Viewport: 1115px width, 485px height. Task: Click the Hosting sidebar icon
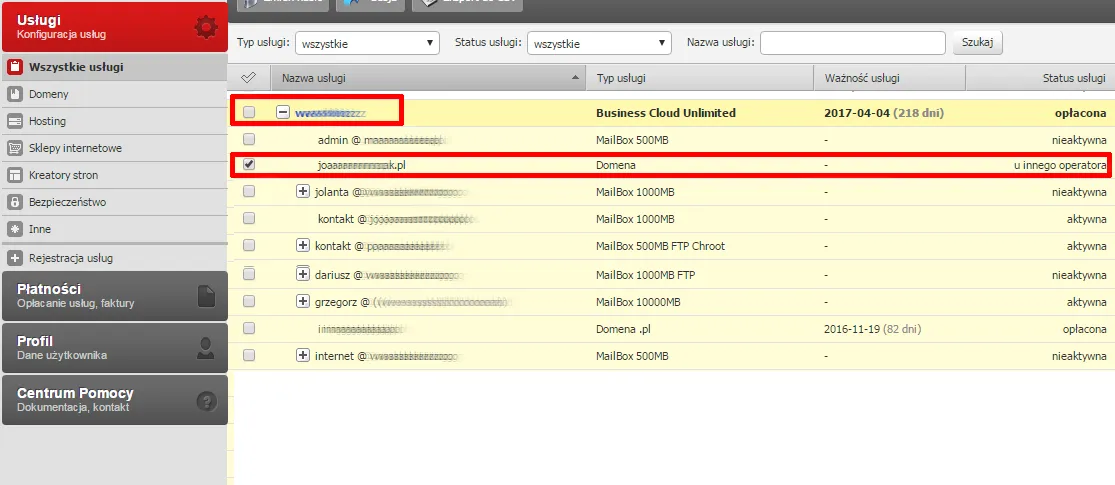(x=15, y=121)
